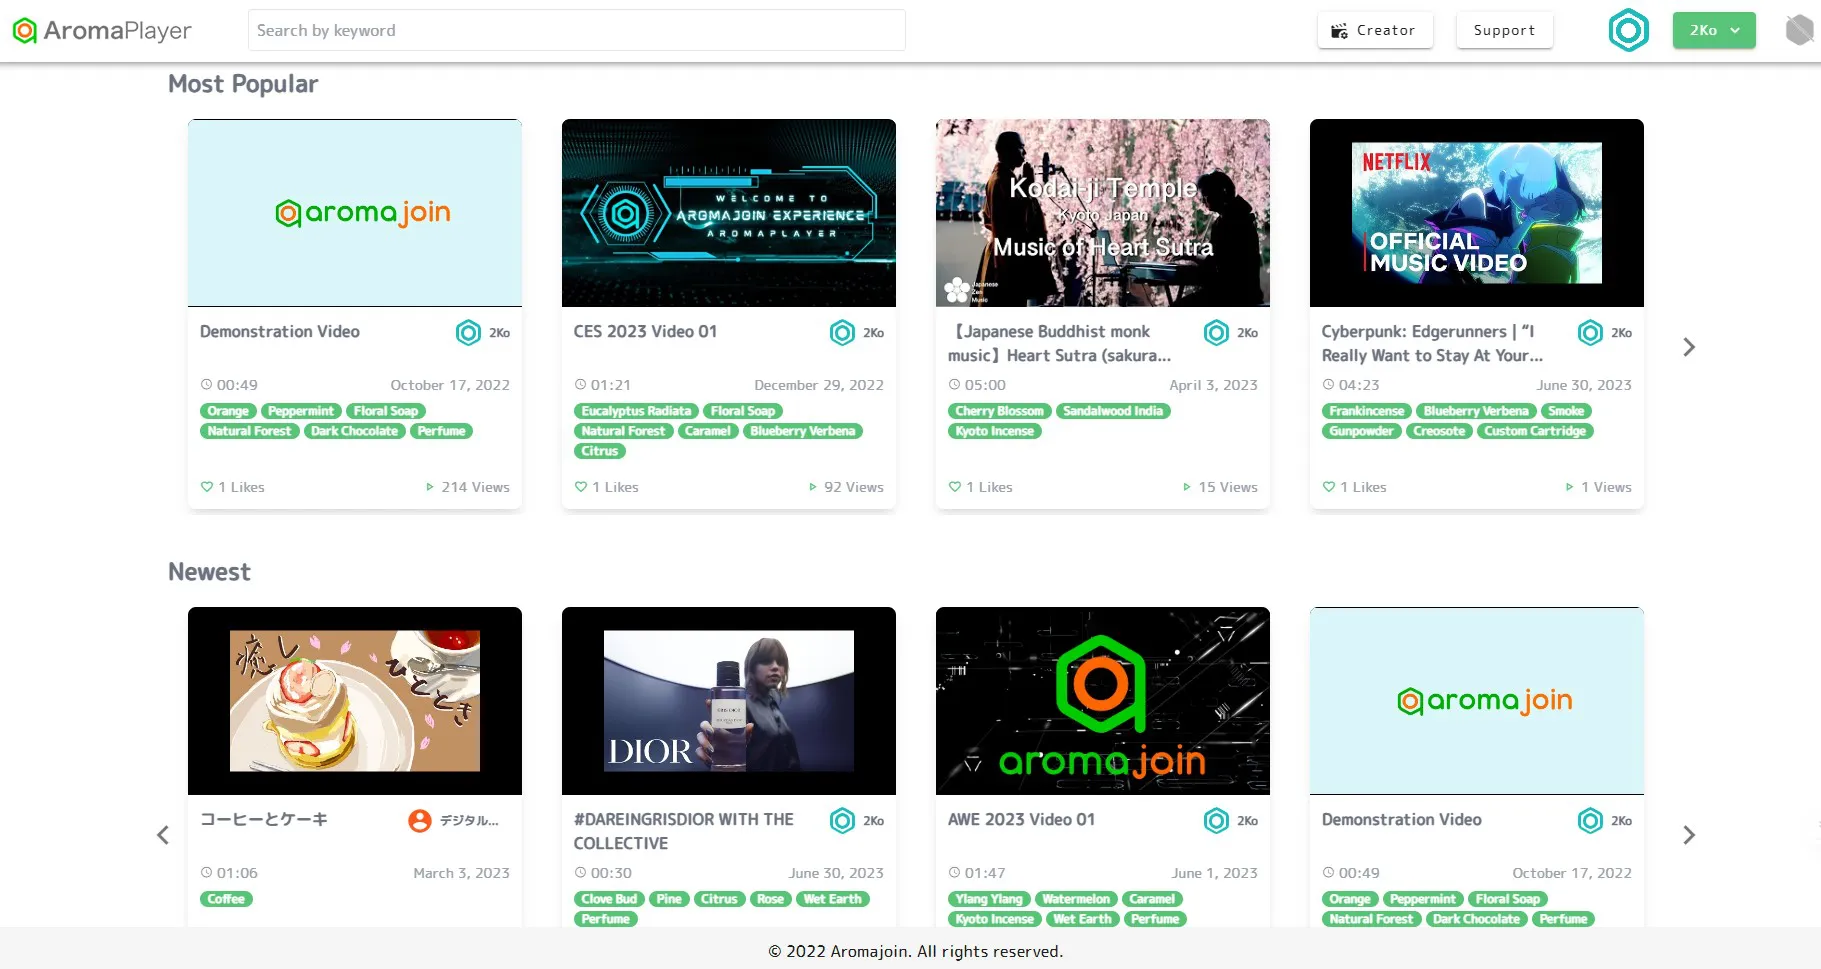The width and height of the screenshot is (1821, 969).
Task: Select the Frankincense scent tag
Action: [x=1367, y=411]
